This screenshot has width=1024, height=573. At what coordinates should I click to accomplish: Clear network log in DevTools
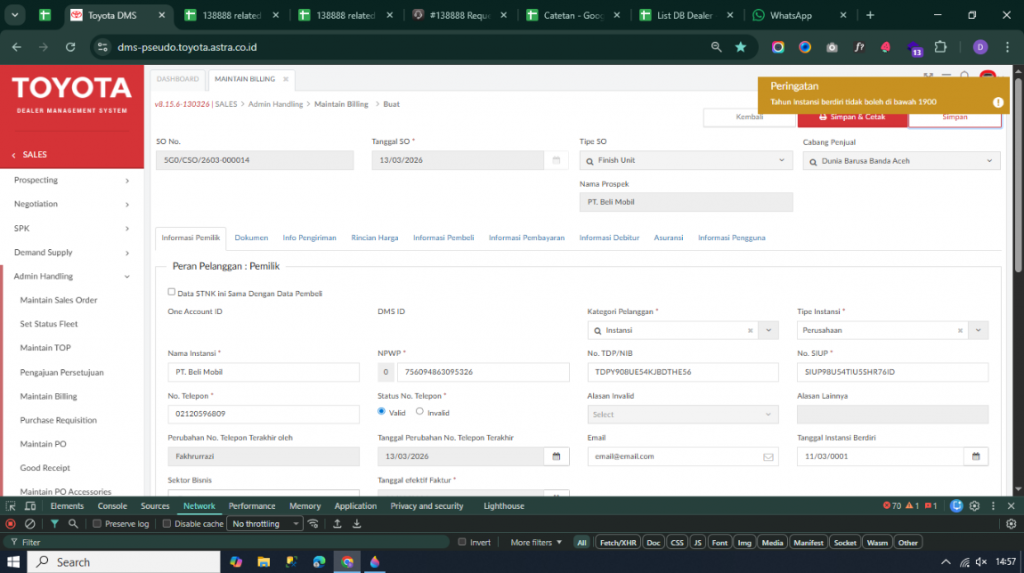click(x=30, y=524)
